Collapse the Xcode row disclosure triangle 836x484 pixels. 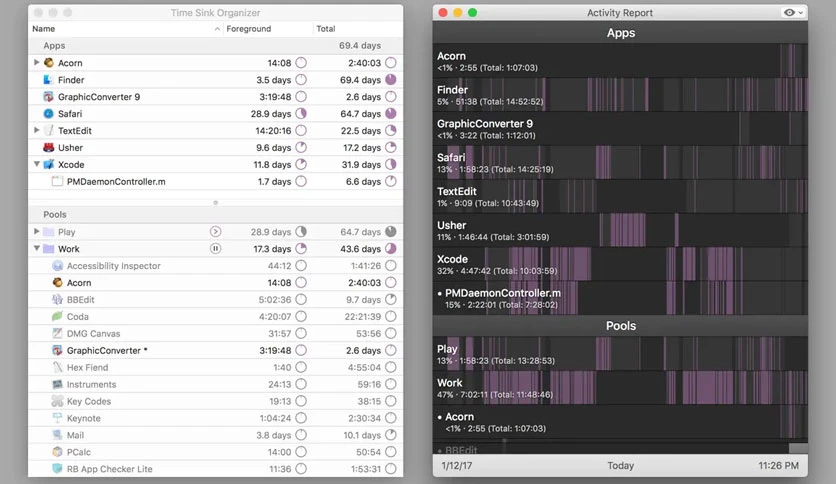[x=36, y=164]
